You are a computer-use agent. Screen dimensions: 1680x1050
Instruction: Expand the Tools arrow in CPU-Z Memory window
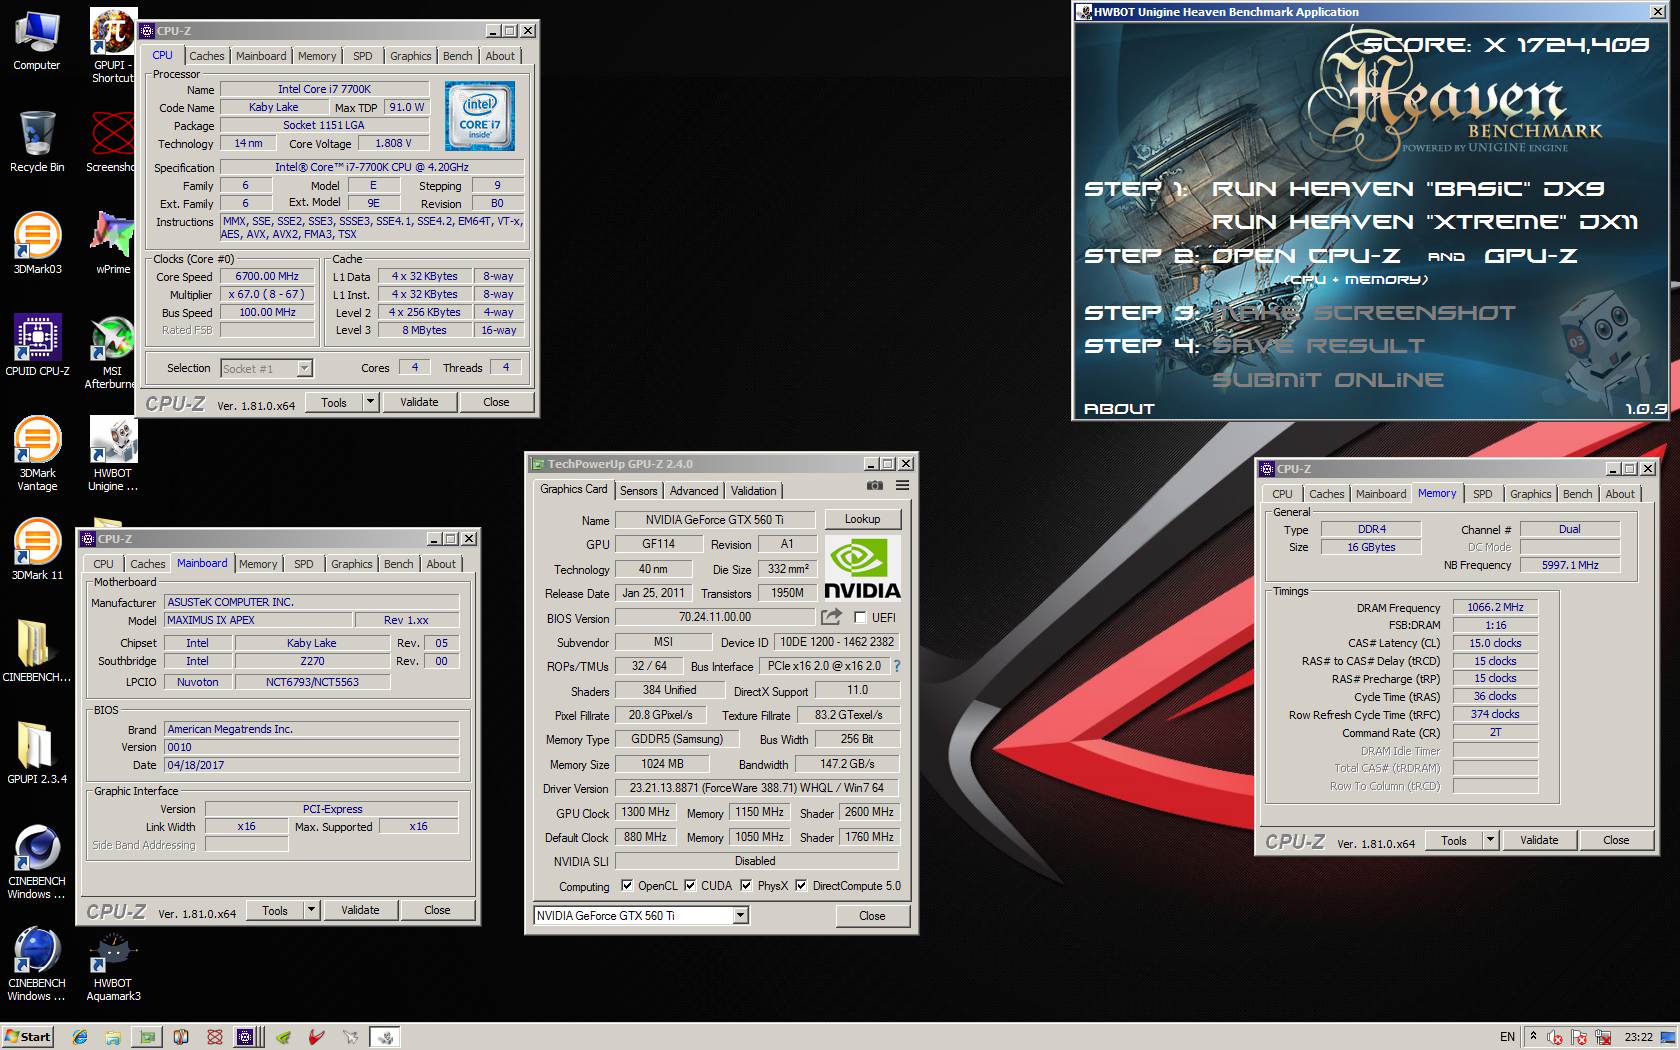[x=1490, y=840]
